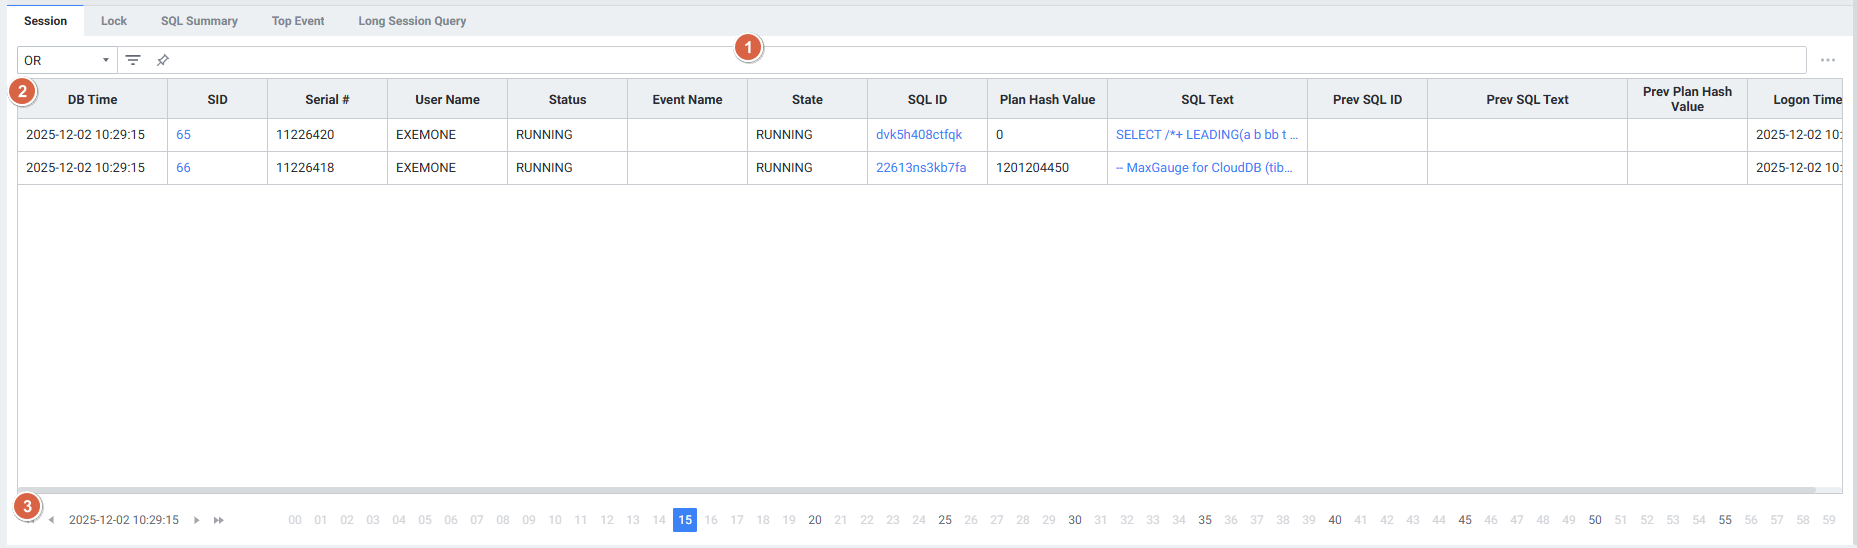
Task: Open the OR condition dropdown
Action: 67,60
